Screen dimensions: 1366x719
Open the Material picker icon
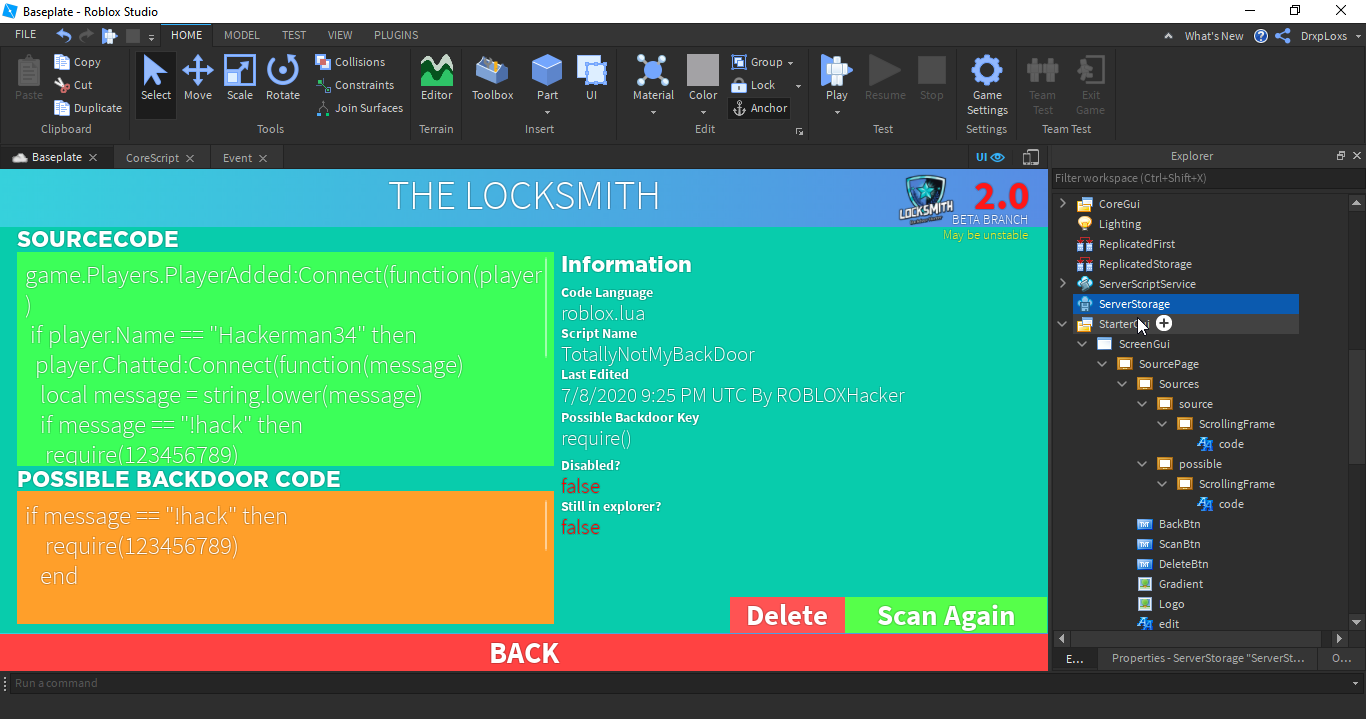pyautogui.click(x=653, y=71)
